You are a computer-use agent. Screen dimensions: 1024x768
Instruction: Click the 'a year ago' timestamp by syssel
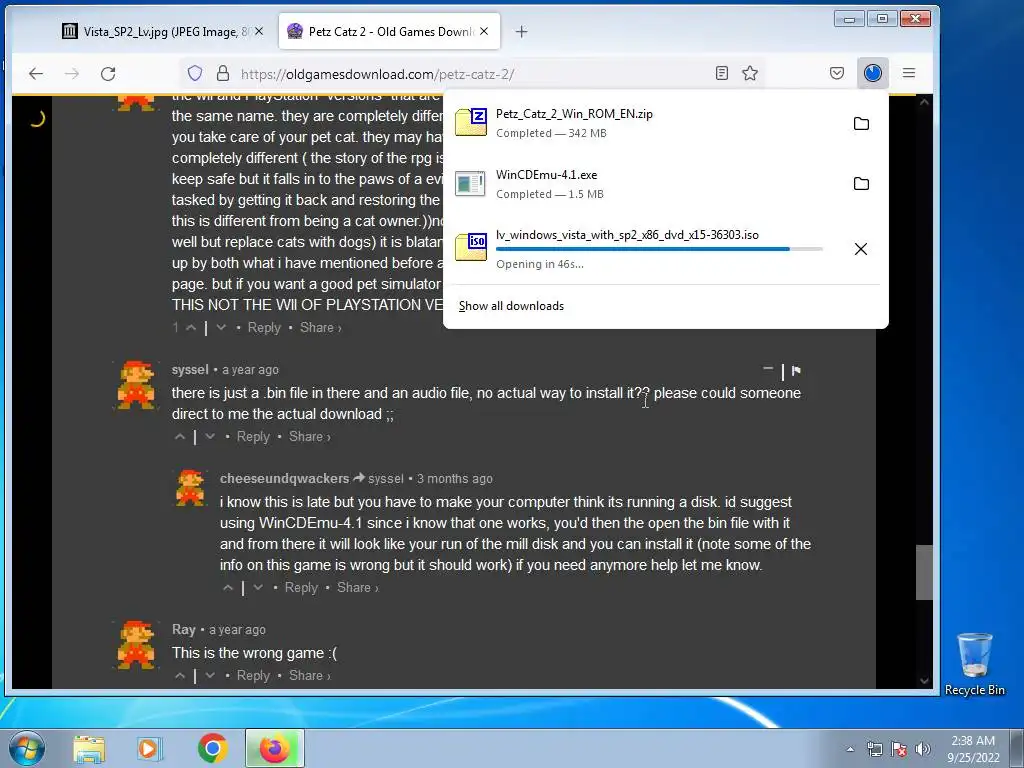[x=250, y=370]
